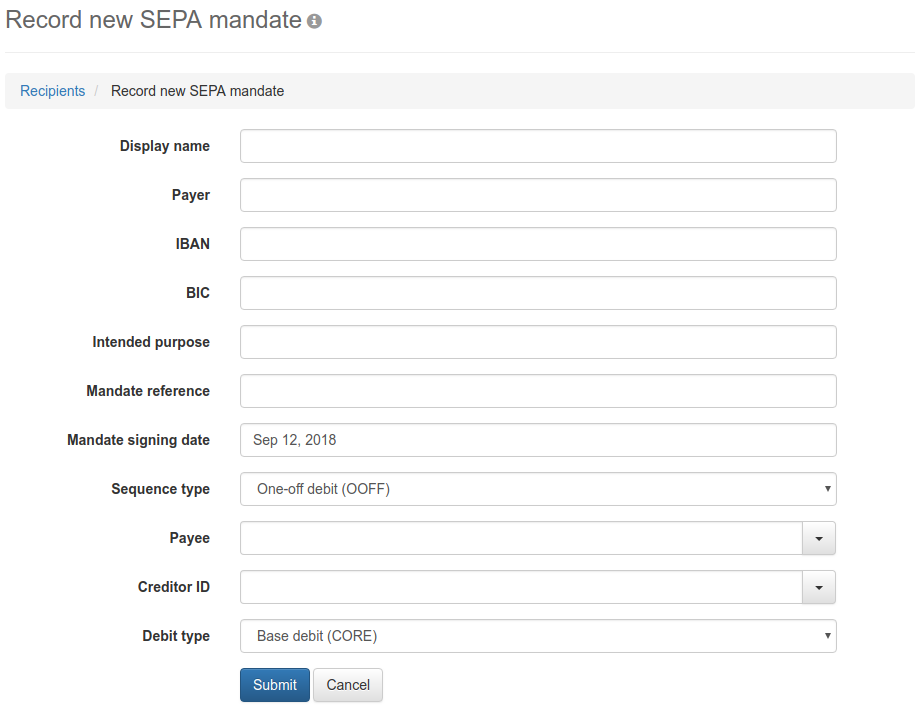
Task: Open the Sequence type select box
Action: (x=538, y=489)
